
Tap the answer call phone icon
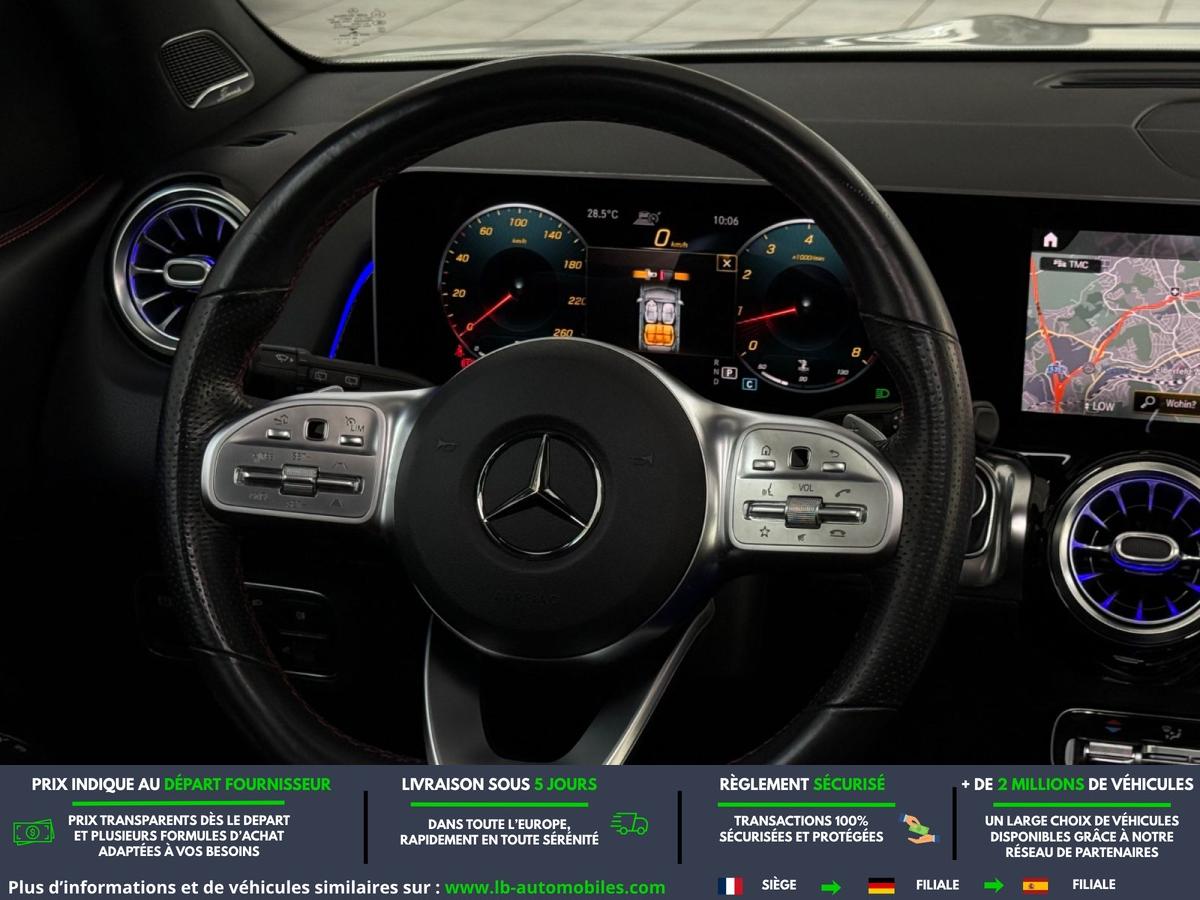[x=842, y=491]
